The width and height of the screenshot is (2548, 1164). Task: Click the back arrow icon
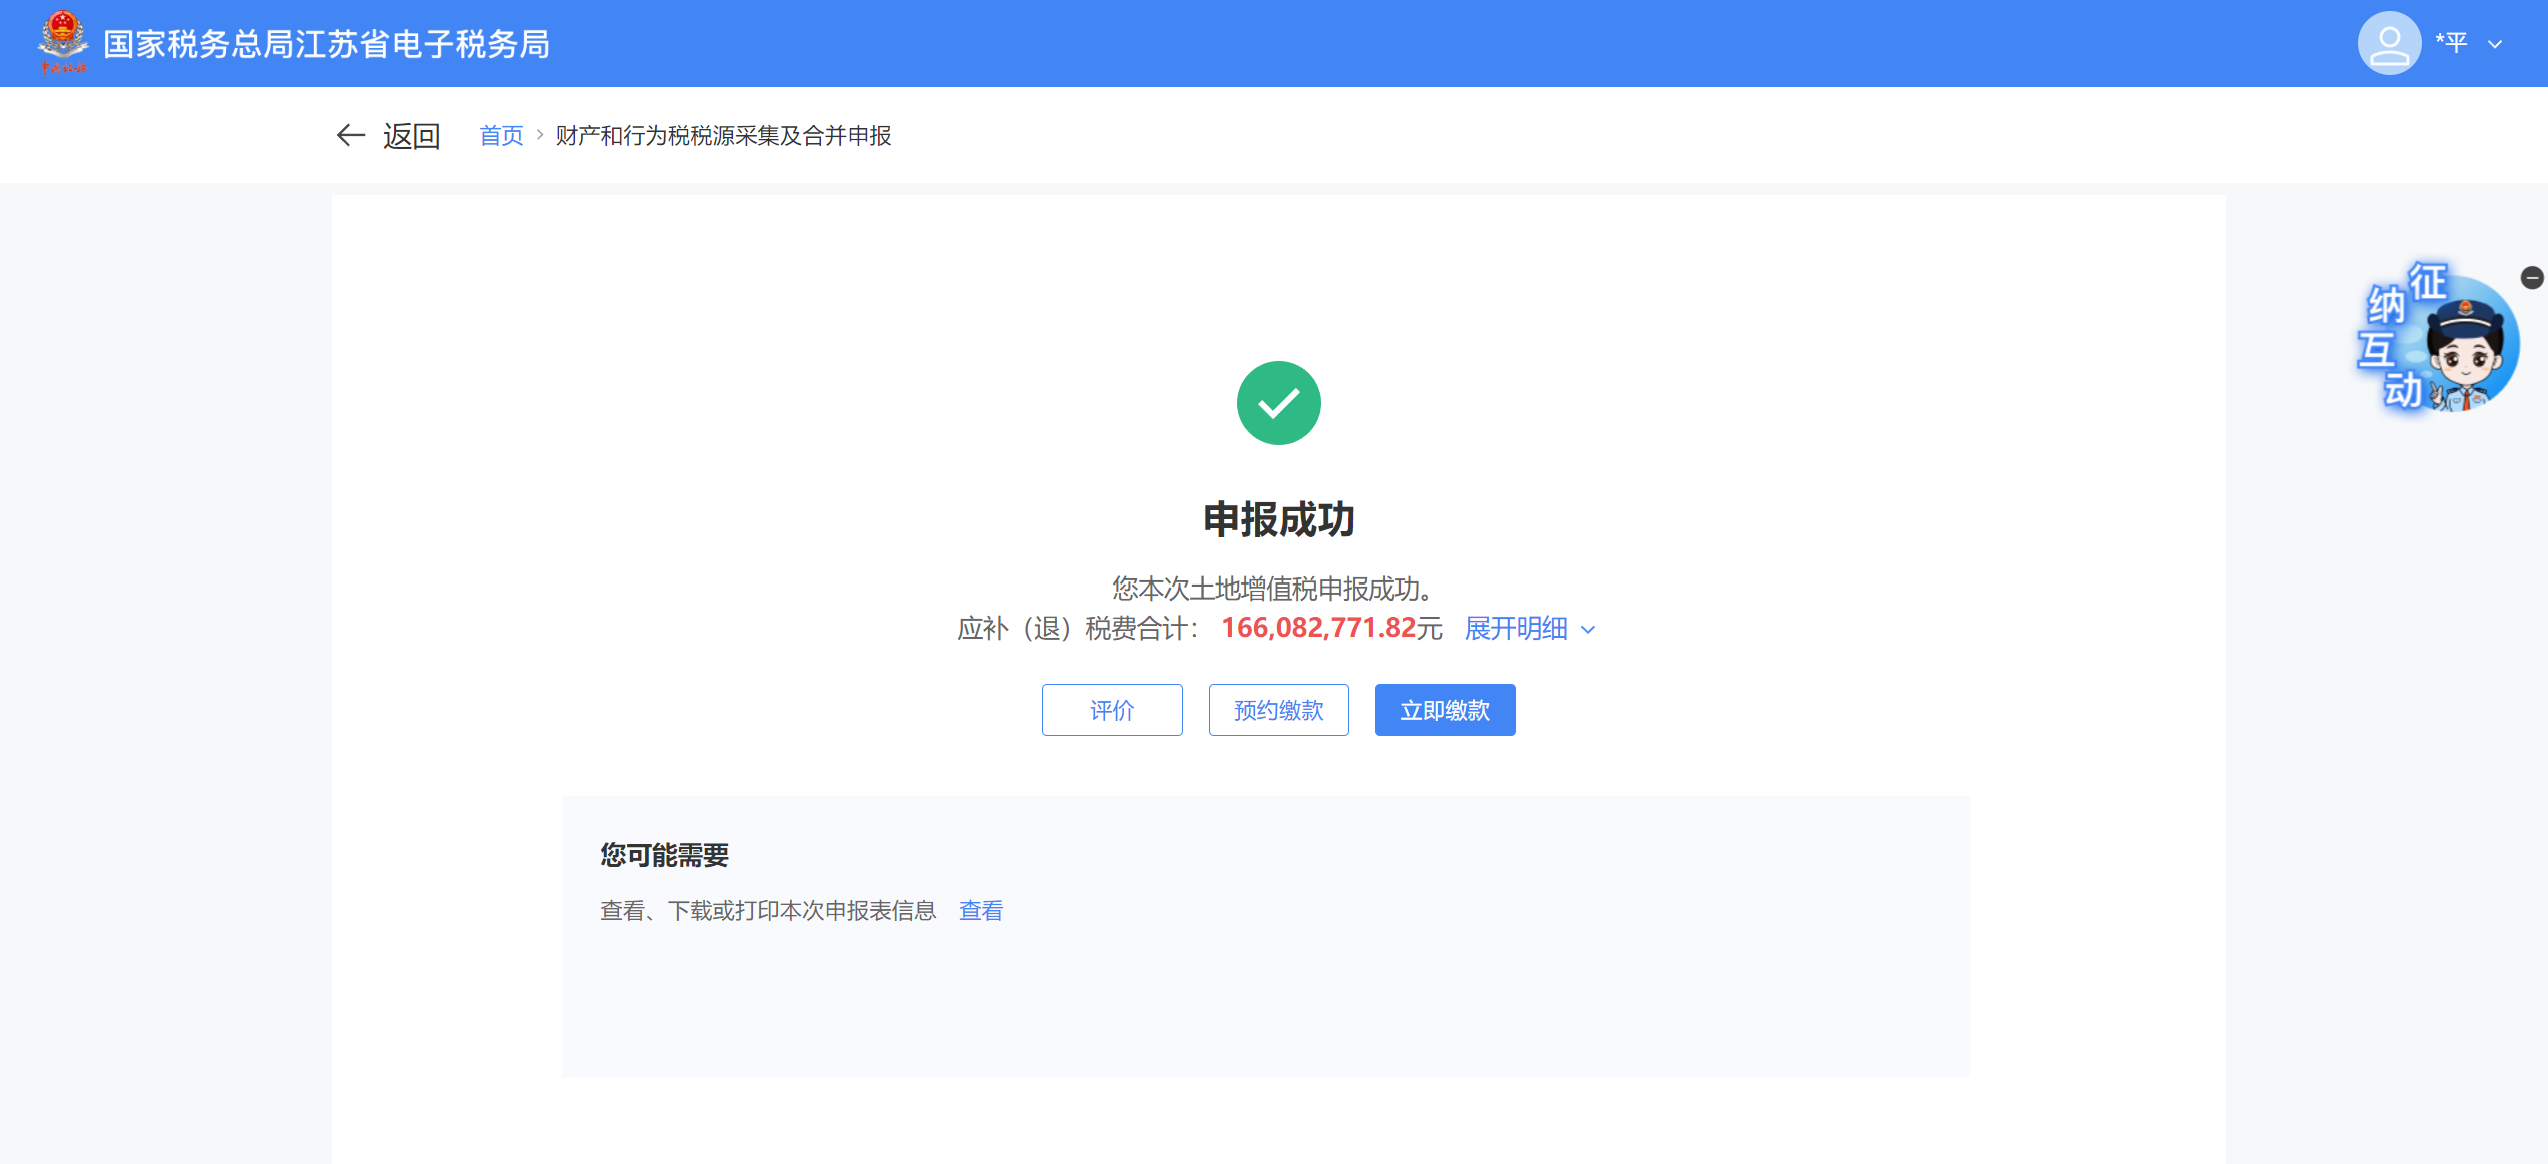(x=350, y=135)
